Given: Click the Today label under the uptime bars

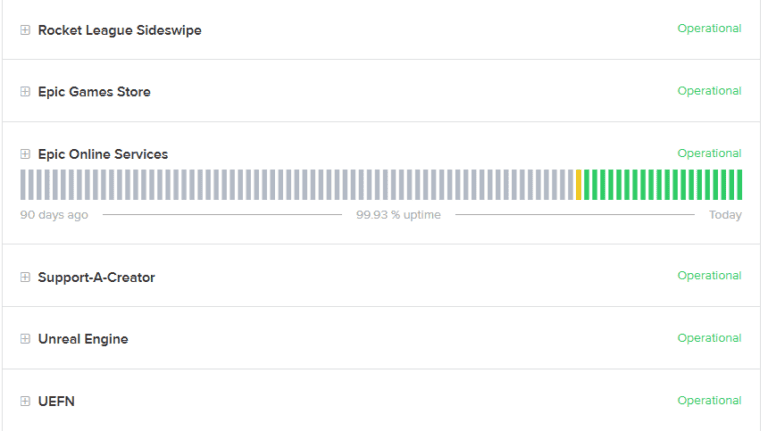Looking at the screenshot, I should (x=725, y=215).
